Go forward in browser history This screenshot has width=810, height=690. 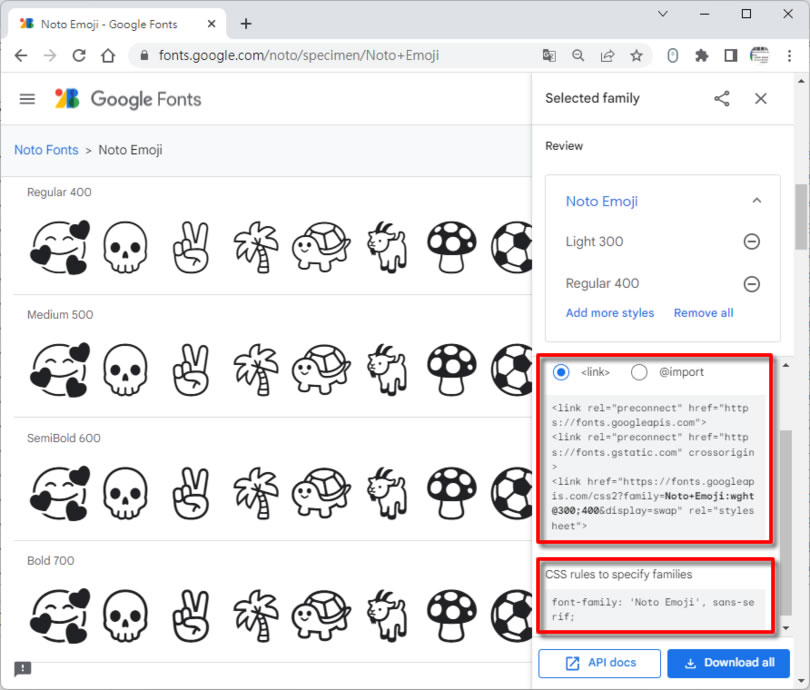(50, 55)
